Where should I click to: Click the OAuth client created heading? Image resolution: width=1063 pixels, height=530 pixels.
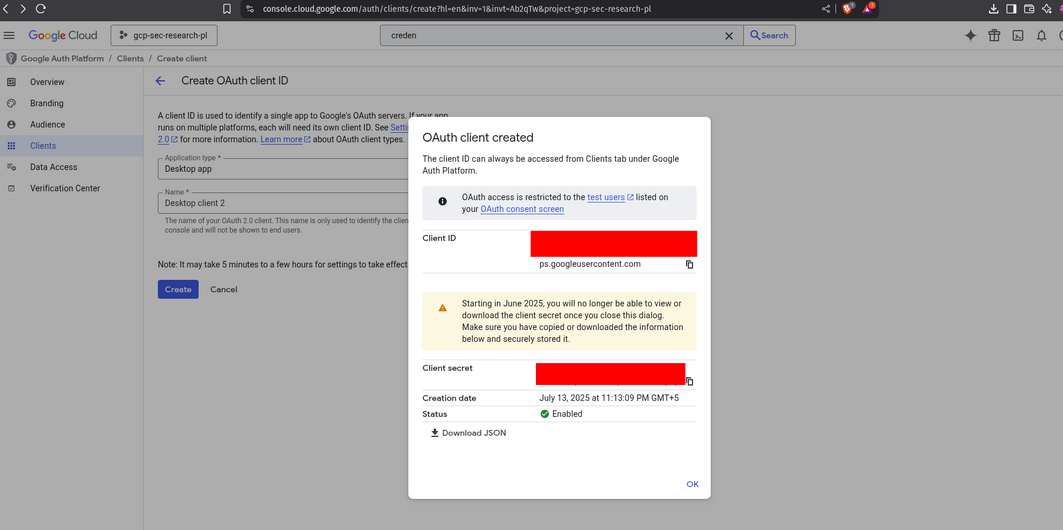click(478, 138)
